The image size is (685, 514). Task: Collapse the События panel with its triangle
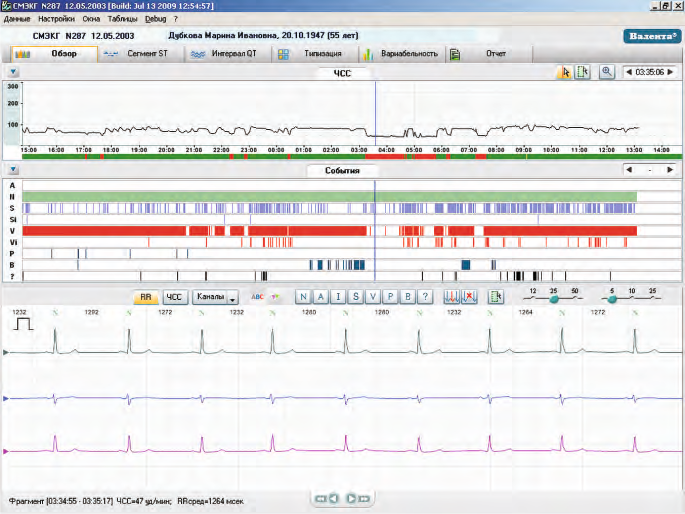coord(13,169)
